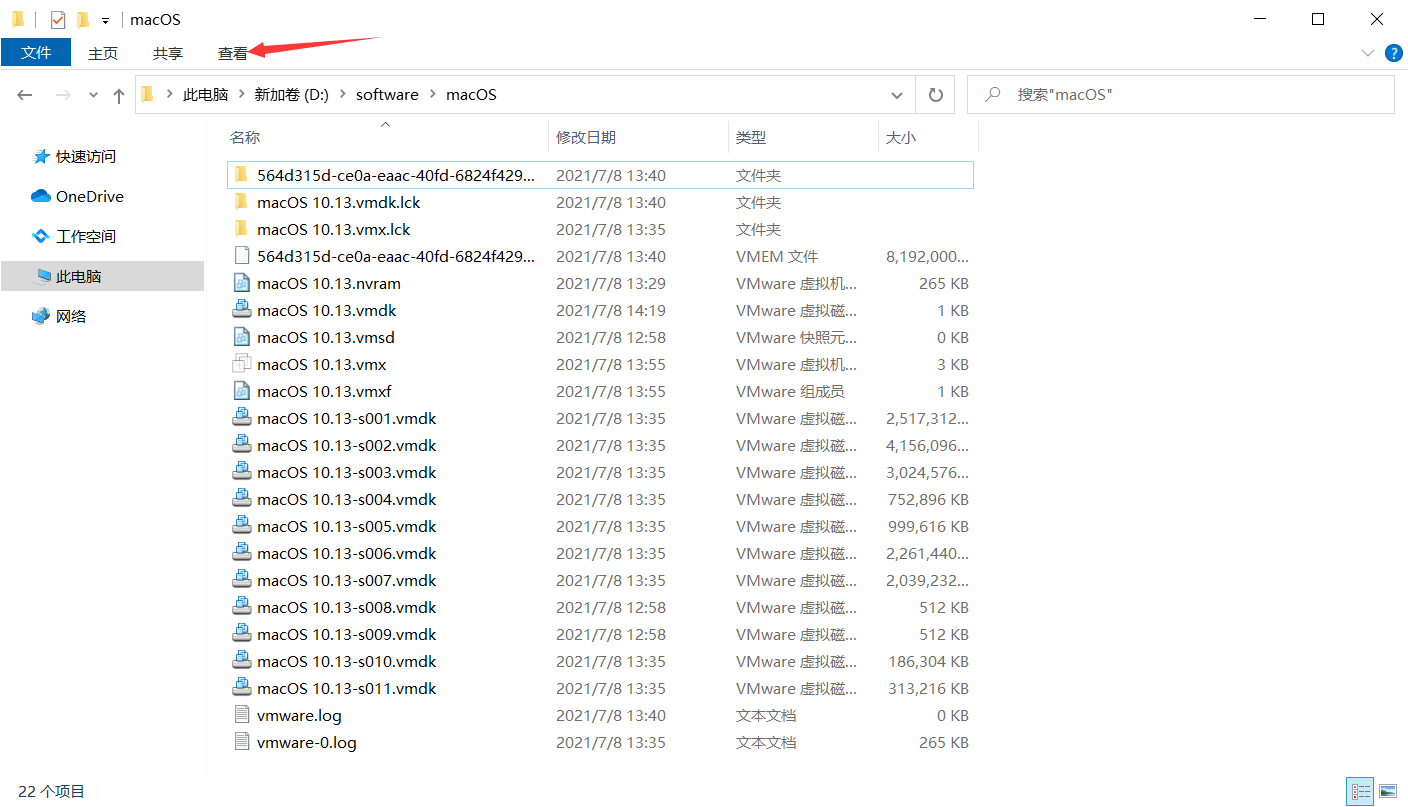The image size is (1408, 807).
Task: Select folder icon of 564d315d first row
Action: [241, 175]
